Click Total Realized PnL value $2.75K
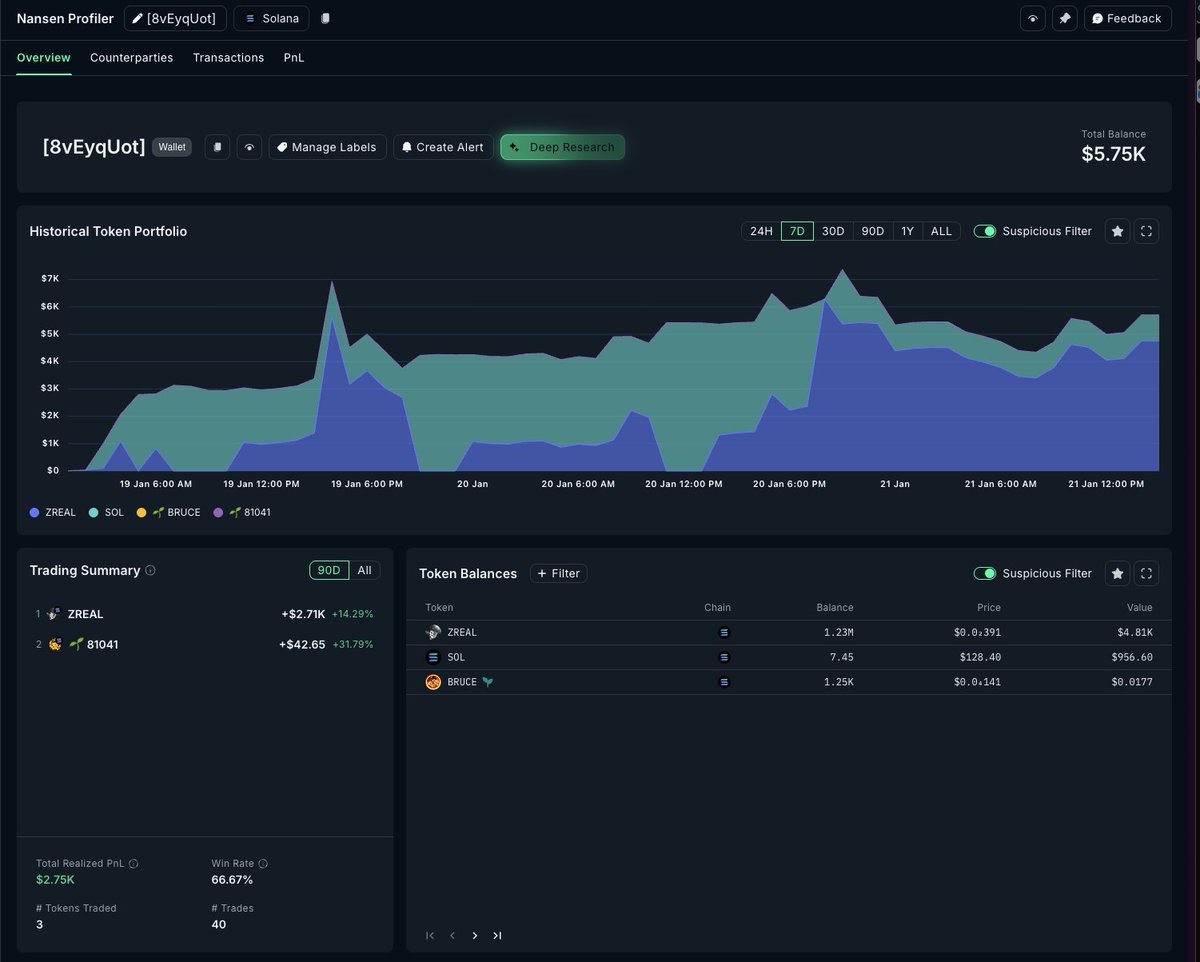Image resolution: width=1200 pixels, height=962 pixels. (x=55, y=880)
